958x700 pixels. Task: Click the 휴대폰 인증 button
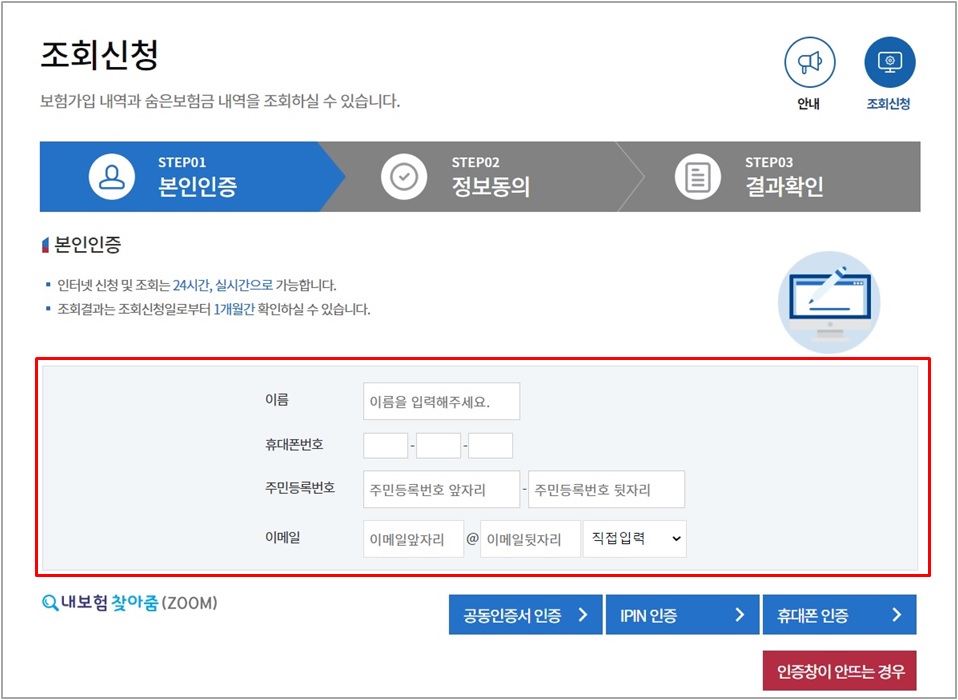coord(840,614)
